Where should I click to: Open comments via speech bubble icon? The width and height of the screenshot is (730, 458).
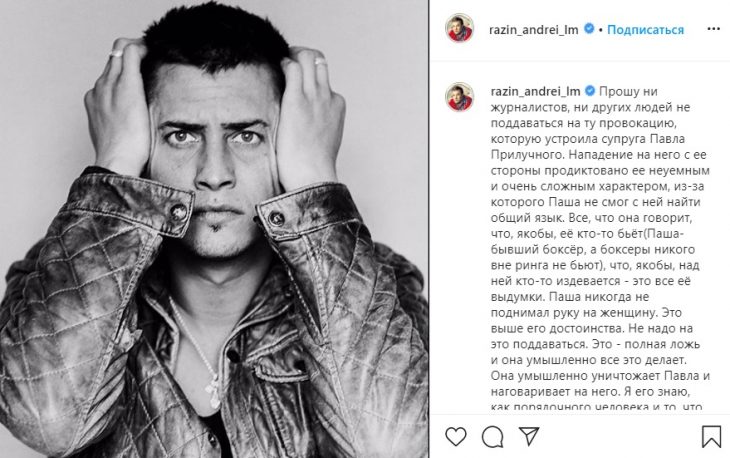click(x=492, y=437)
